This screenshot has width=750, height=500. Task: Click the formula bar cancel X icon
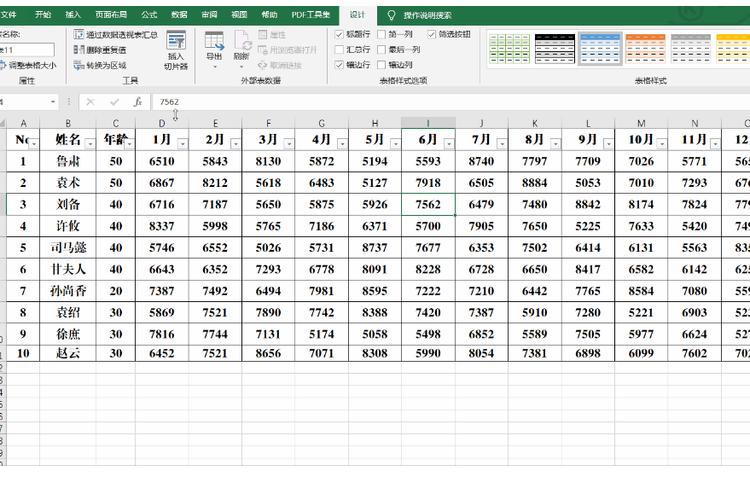coord(90,102)
